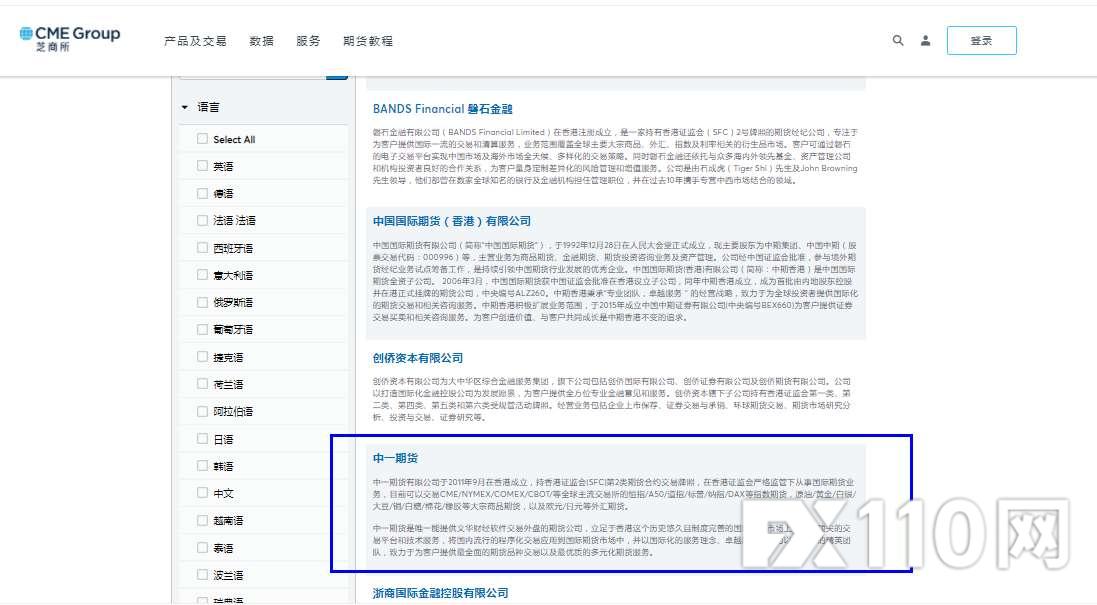Click the user account icon
1097x605 pixels.
(926, 41)
